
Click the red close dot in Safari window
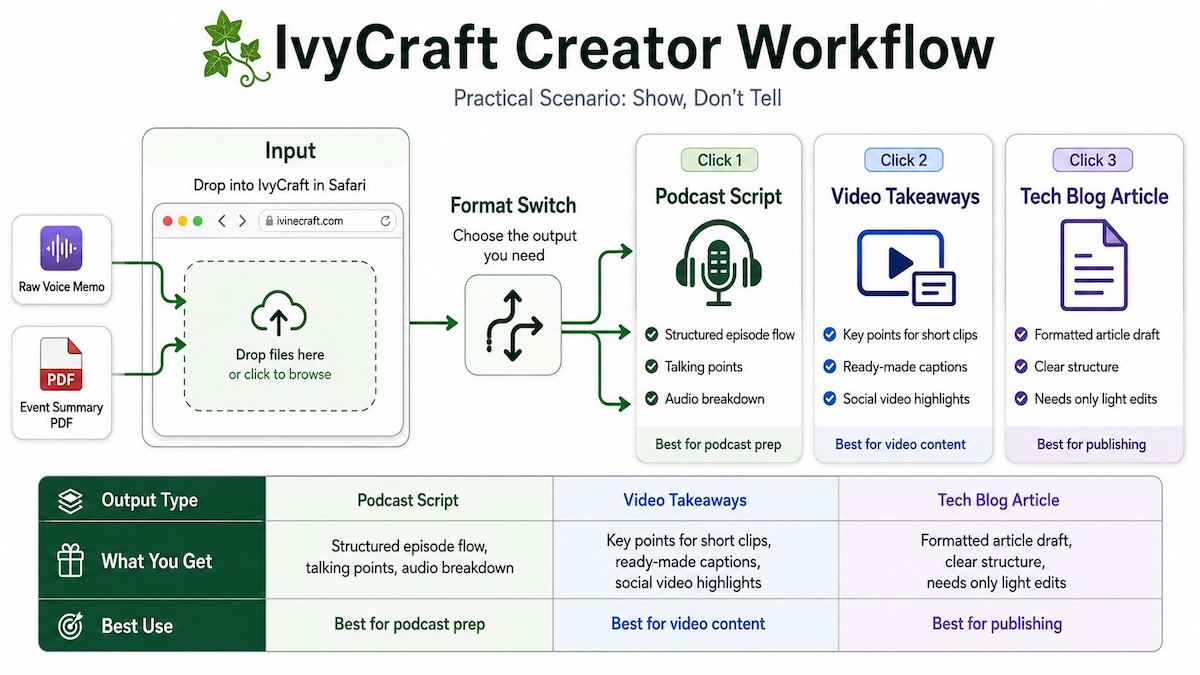click(x=167, y=221)
